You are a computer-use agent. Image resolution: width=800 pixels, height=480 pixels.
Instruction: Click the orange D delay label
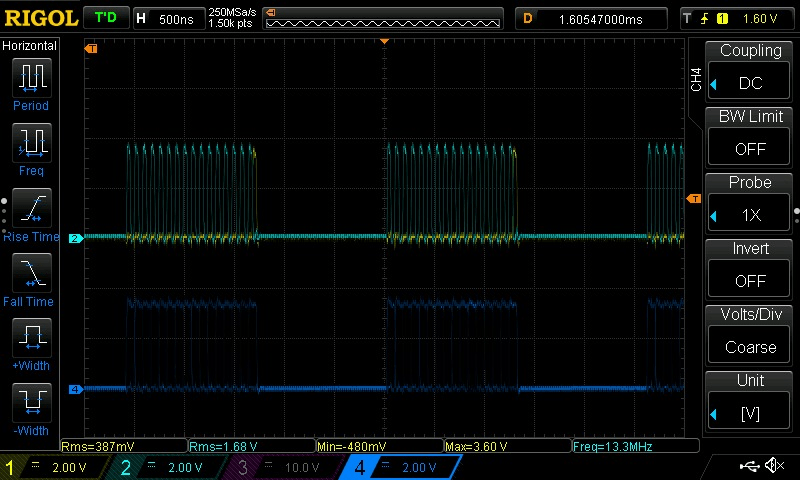(528, 19)
